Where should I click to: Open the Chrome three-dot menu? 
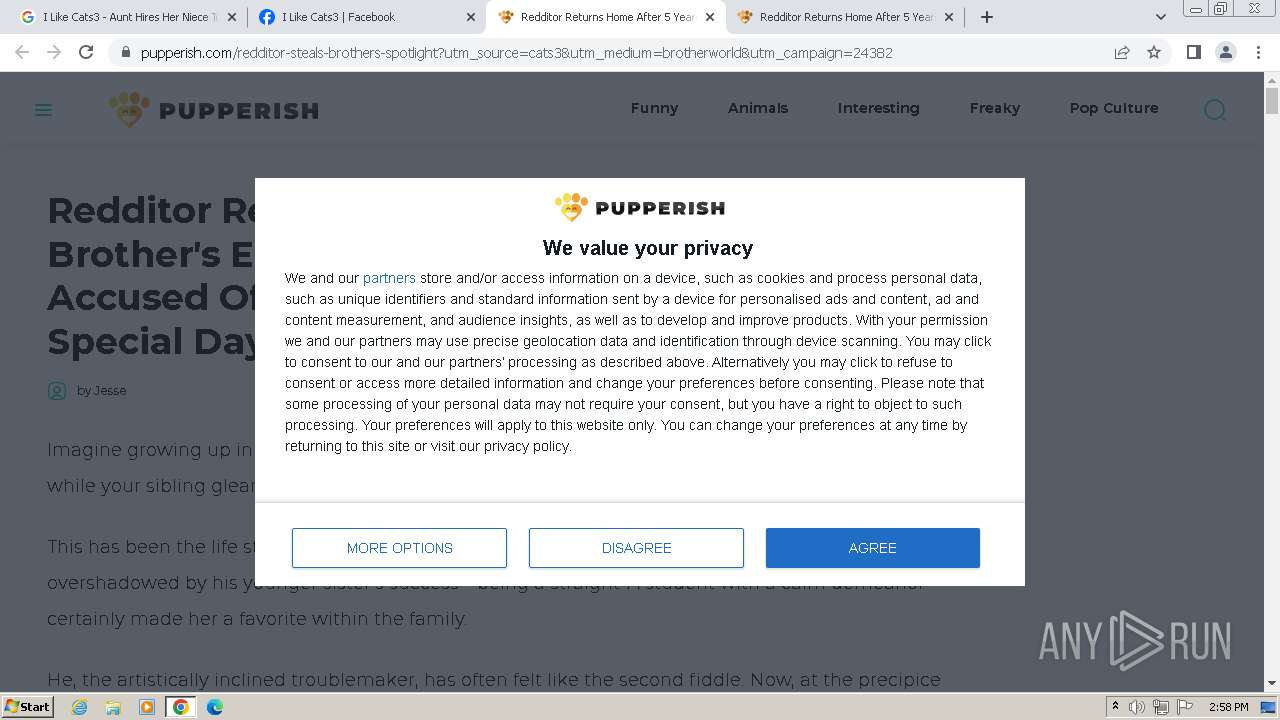pyautogui.click(x=1258, y=52)
